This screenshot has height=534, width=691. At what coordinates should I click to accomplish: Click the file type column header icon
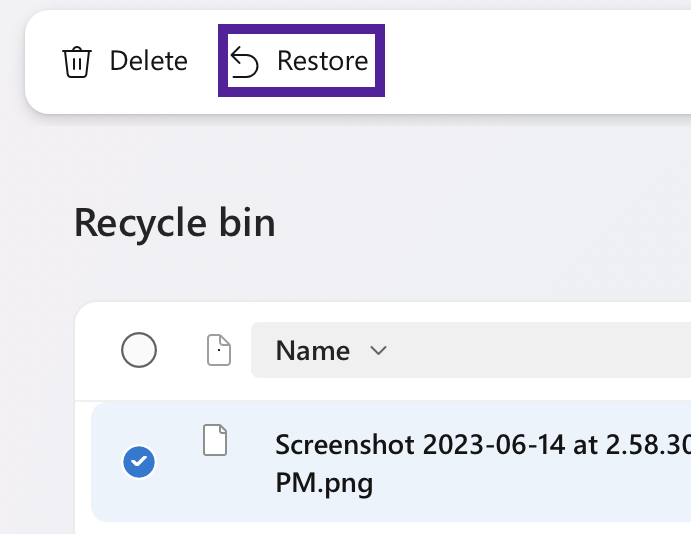218,350
